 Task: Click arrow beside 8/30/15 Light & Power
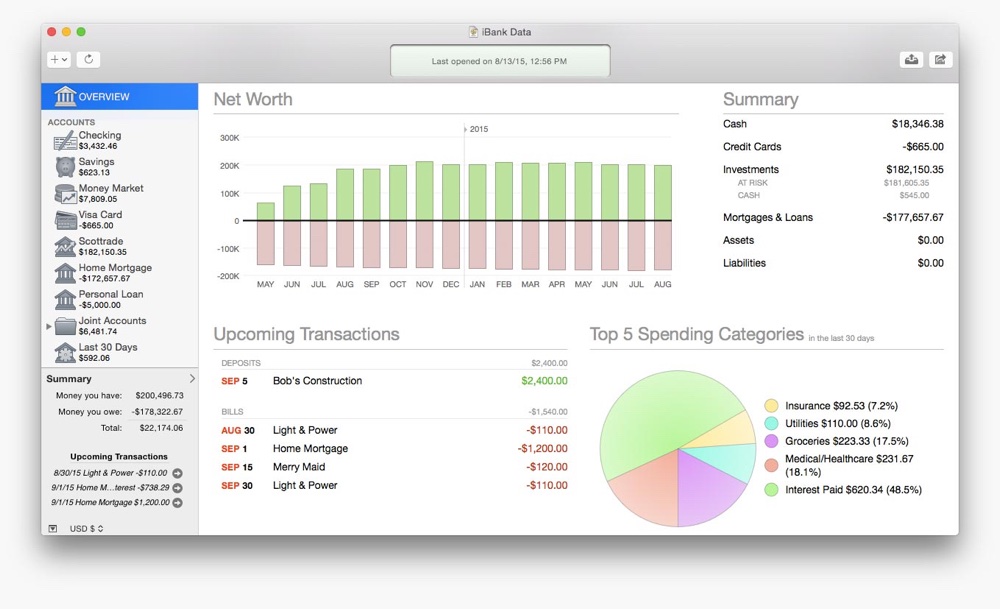coord(177,473)
